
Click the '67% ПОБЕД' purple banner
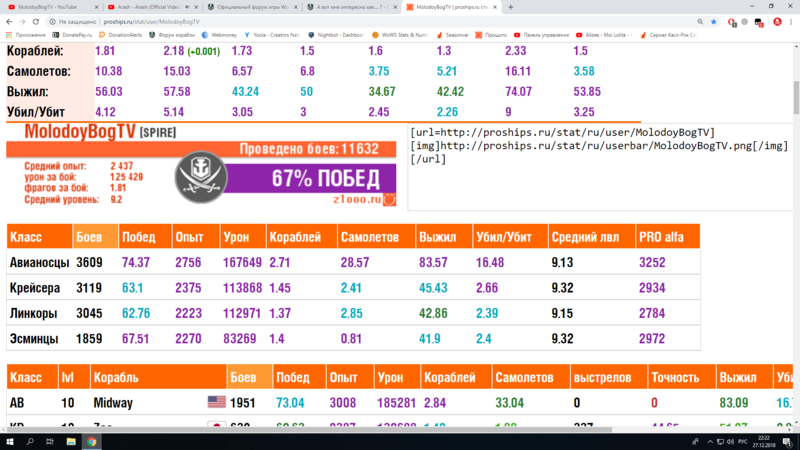click(326, 178)
